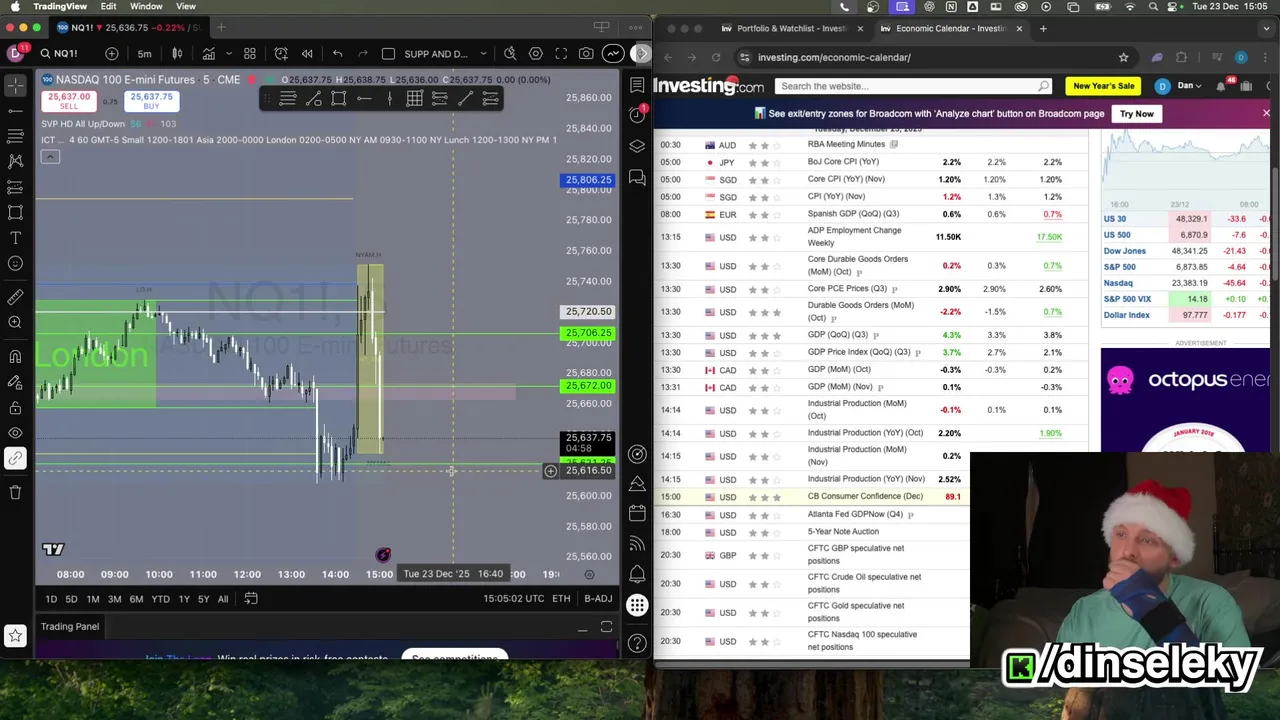Select the horizontal lines tool in floating toolbar
This screenshot has width=1280, height=720.
(x=288, y=98)
